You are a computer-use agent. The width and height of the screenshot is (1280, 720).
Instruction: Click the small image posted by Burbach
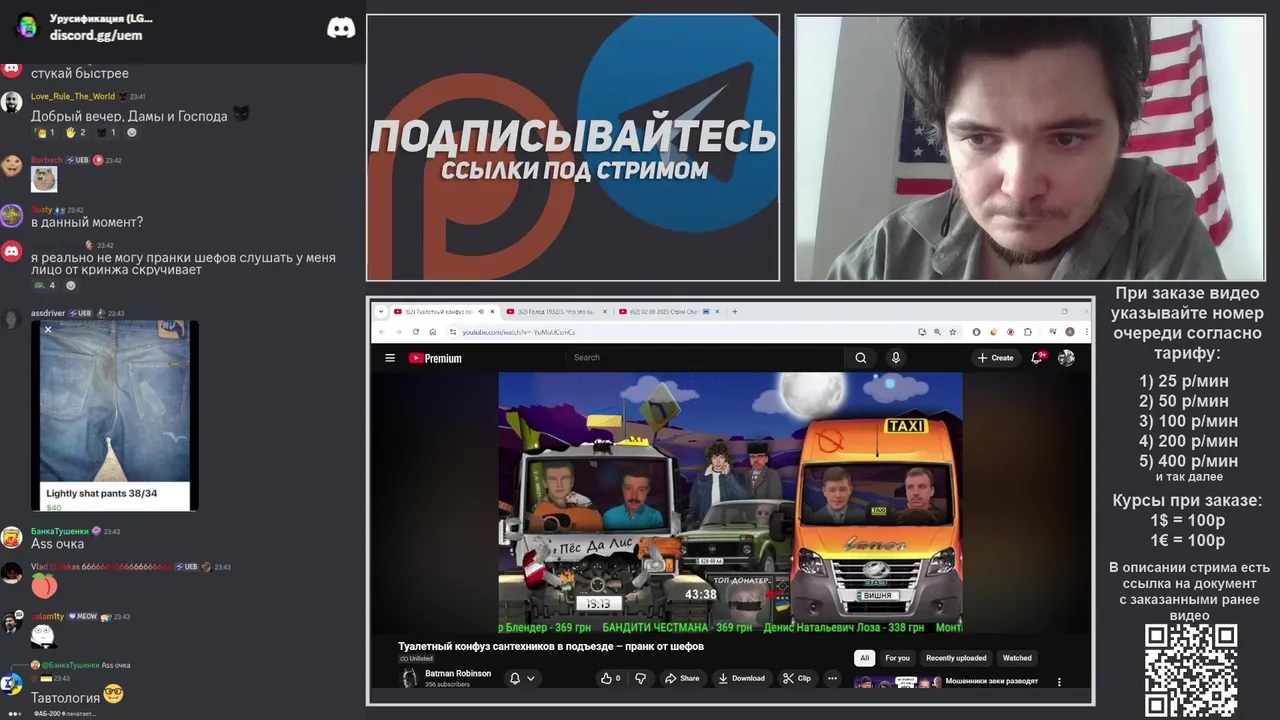click(44, 180)
